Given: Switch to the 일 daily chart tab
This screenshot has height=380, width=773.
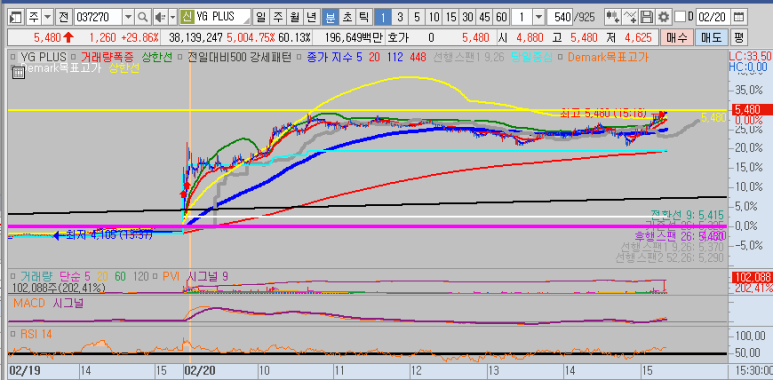Looking at the screenshot, I should pyautogui.click(x=261, y=17).
